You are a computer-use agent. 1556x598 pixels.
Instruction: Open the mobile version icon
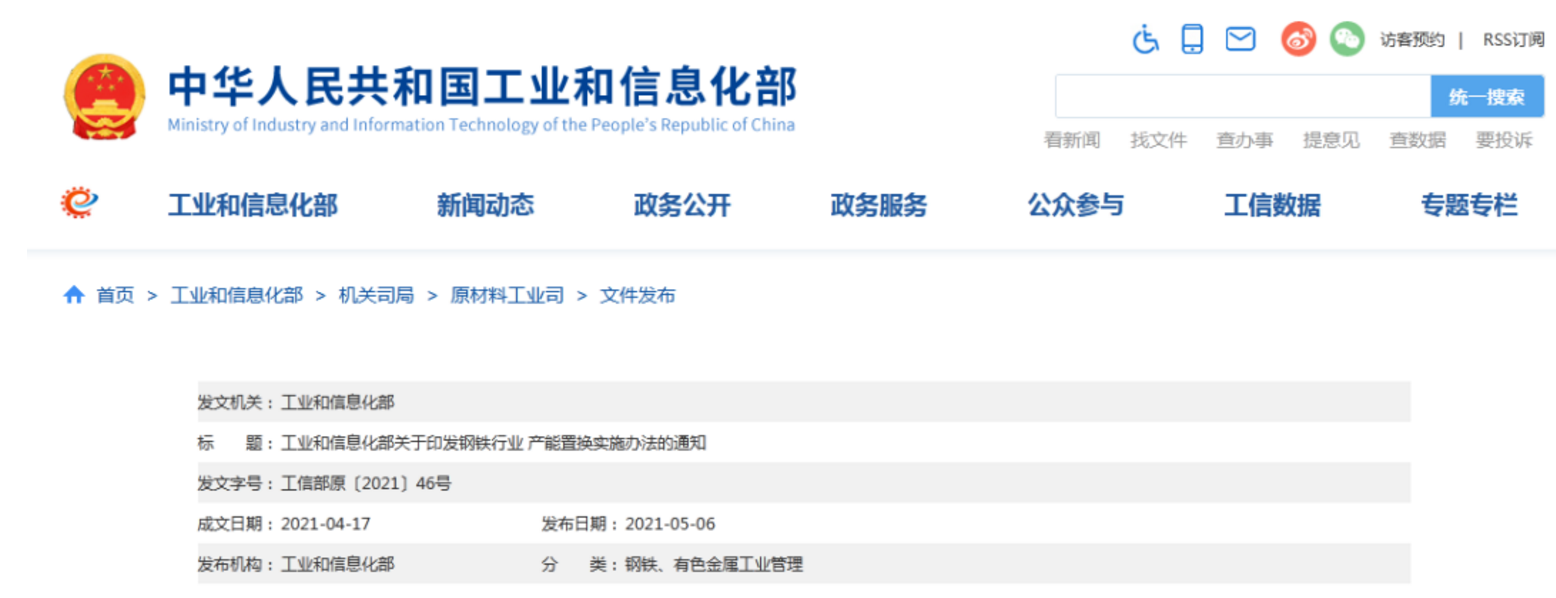pos(1192,40)
